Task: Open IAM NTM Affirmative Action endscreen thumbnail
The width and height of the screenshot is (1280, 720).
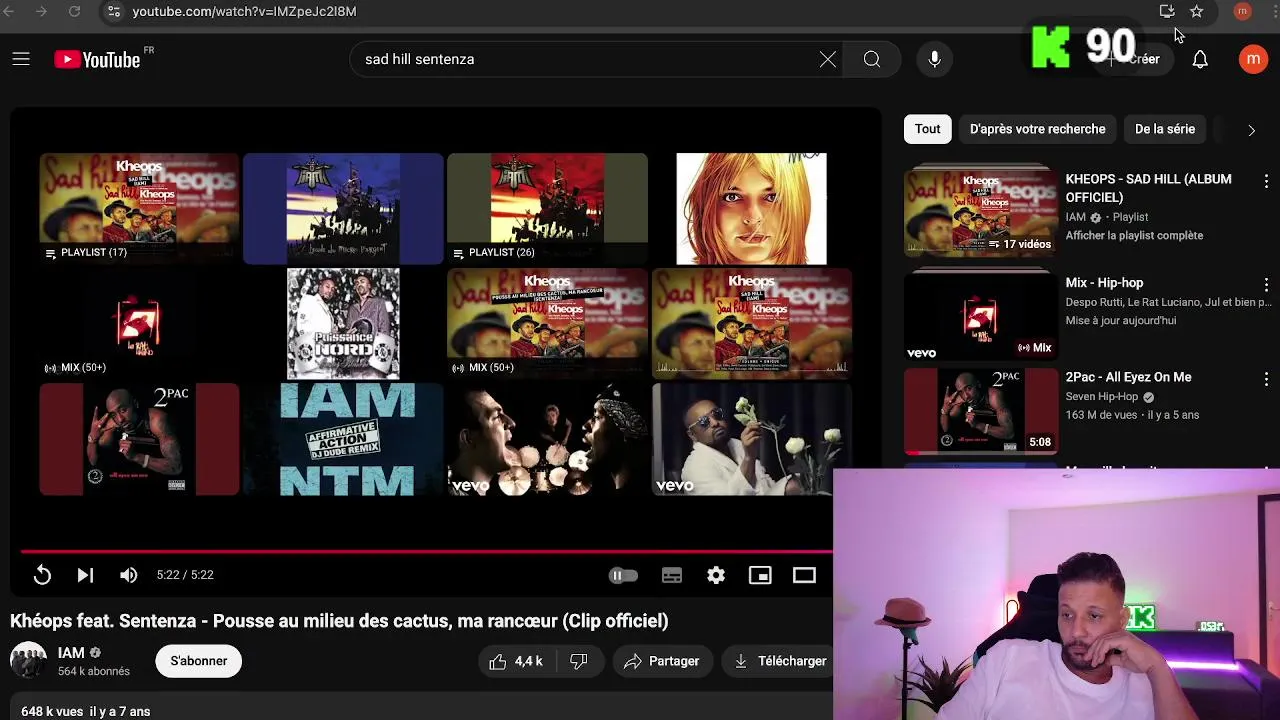Action: 343,439
